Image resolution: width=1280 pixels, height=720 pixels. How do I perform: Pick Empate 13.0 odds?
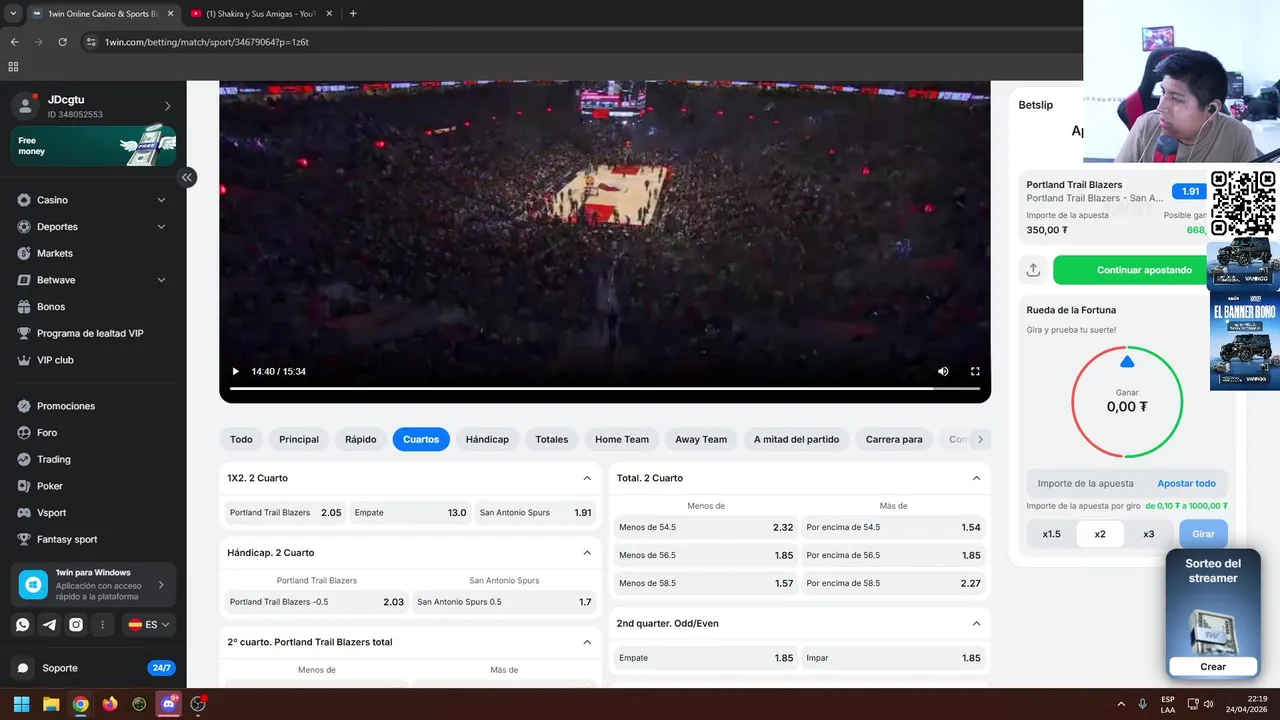410,513
